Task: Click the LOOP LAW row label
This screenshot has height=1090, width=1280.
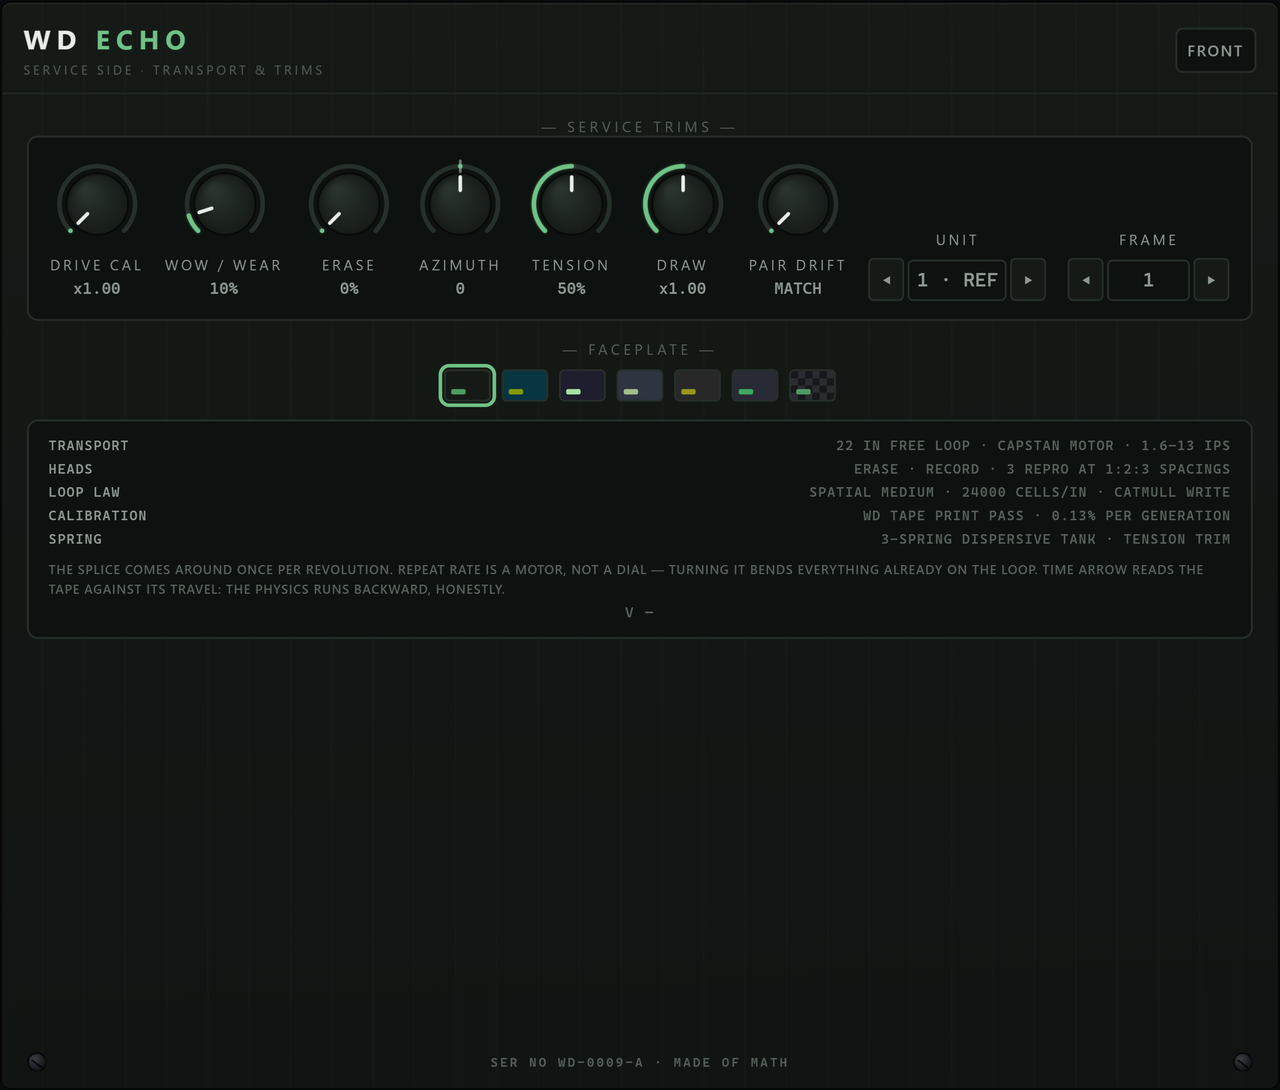Action: point(84,492)
